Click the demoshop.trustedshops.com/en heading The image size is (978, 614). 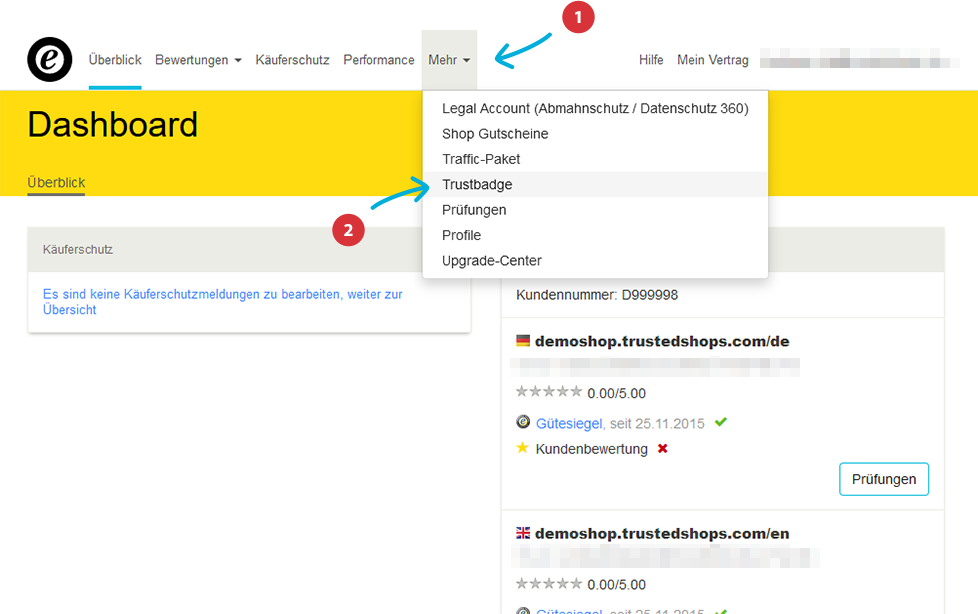coord(662,534)
